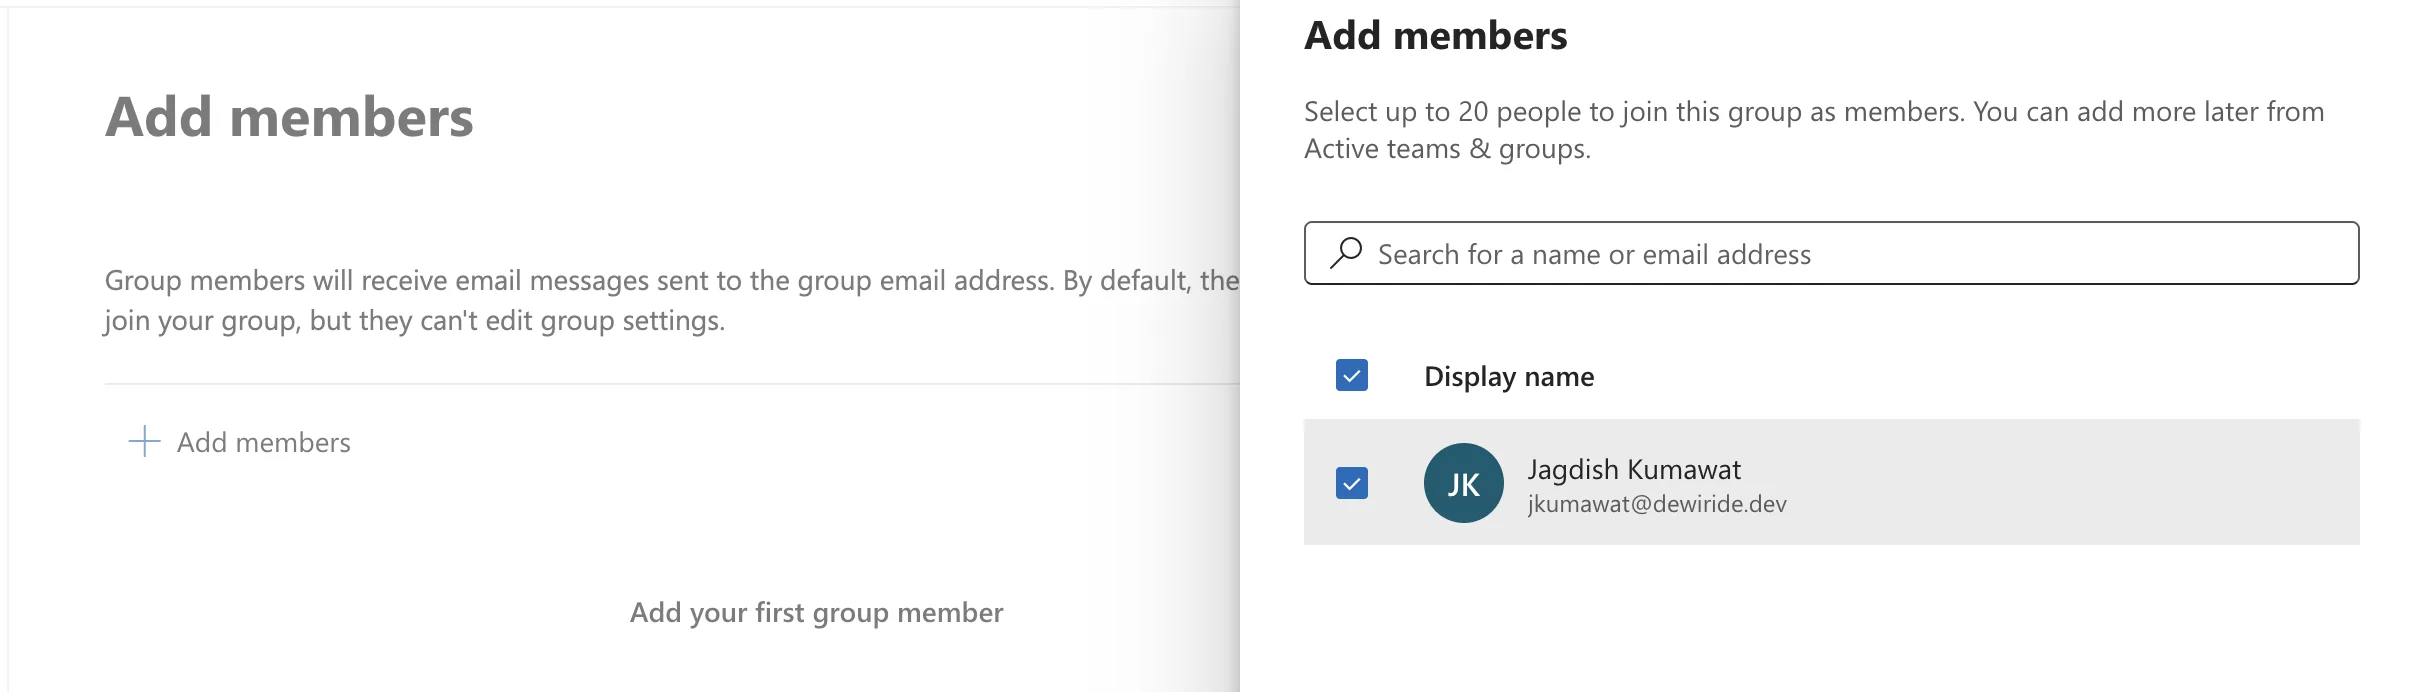2414x692 pixels.
Task: Click the Display name column header
Action: [x=1509, y=376]
